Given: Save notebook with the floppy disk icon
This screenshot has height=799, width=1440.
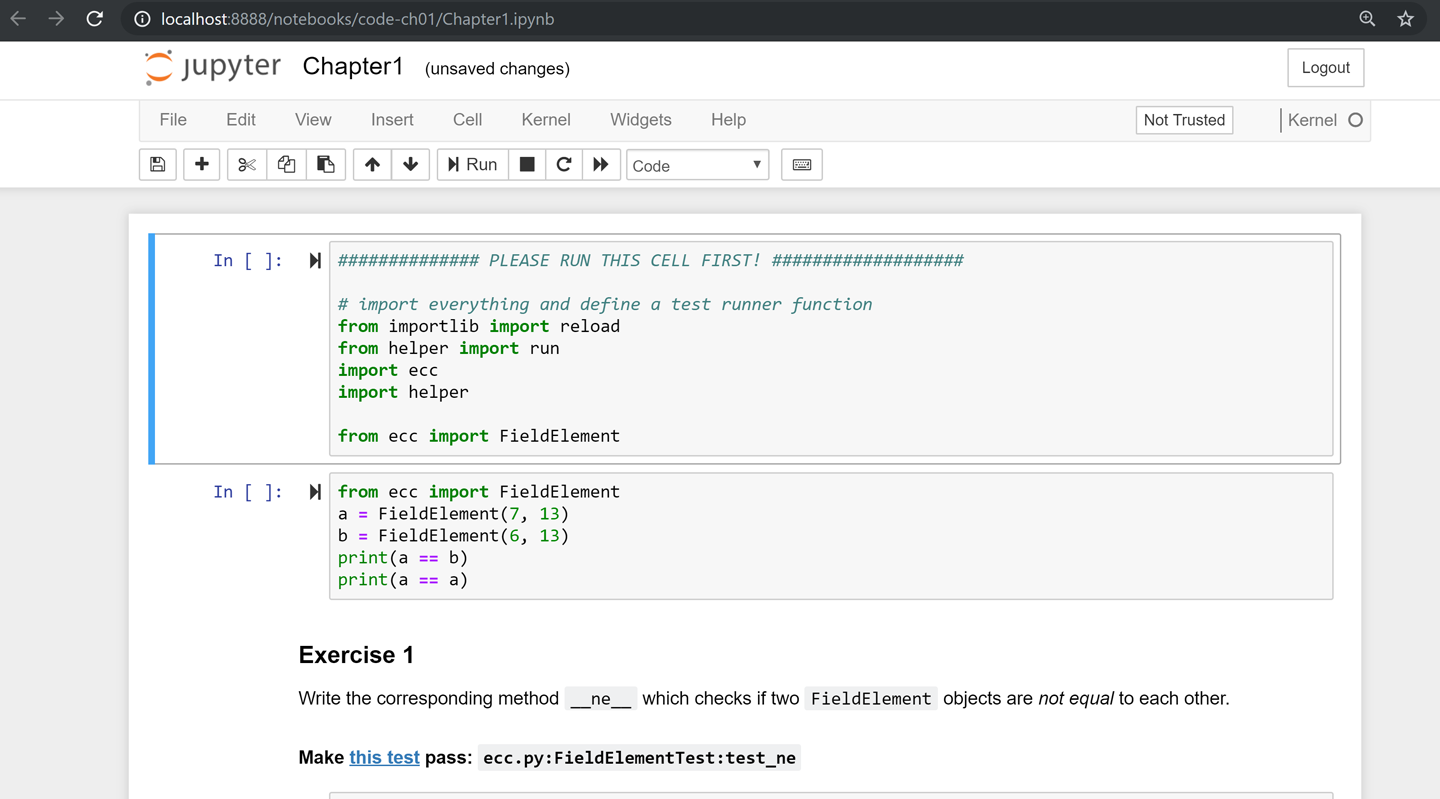Looking at the screenshot, I should pyautogui.click(x=158, y=165).
